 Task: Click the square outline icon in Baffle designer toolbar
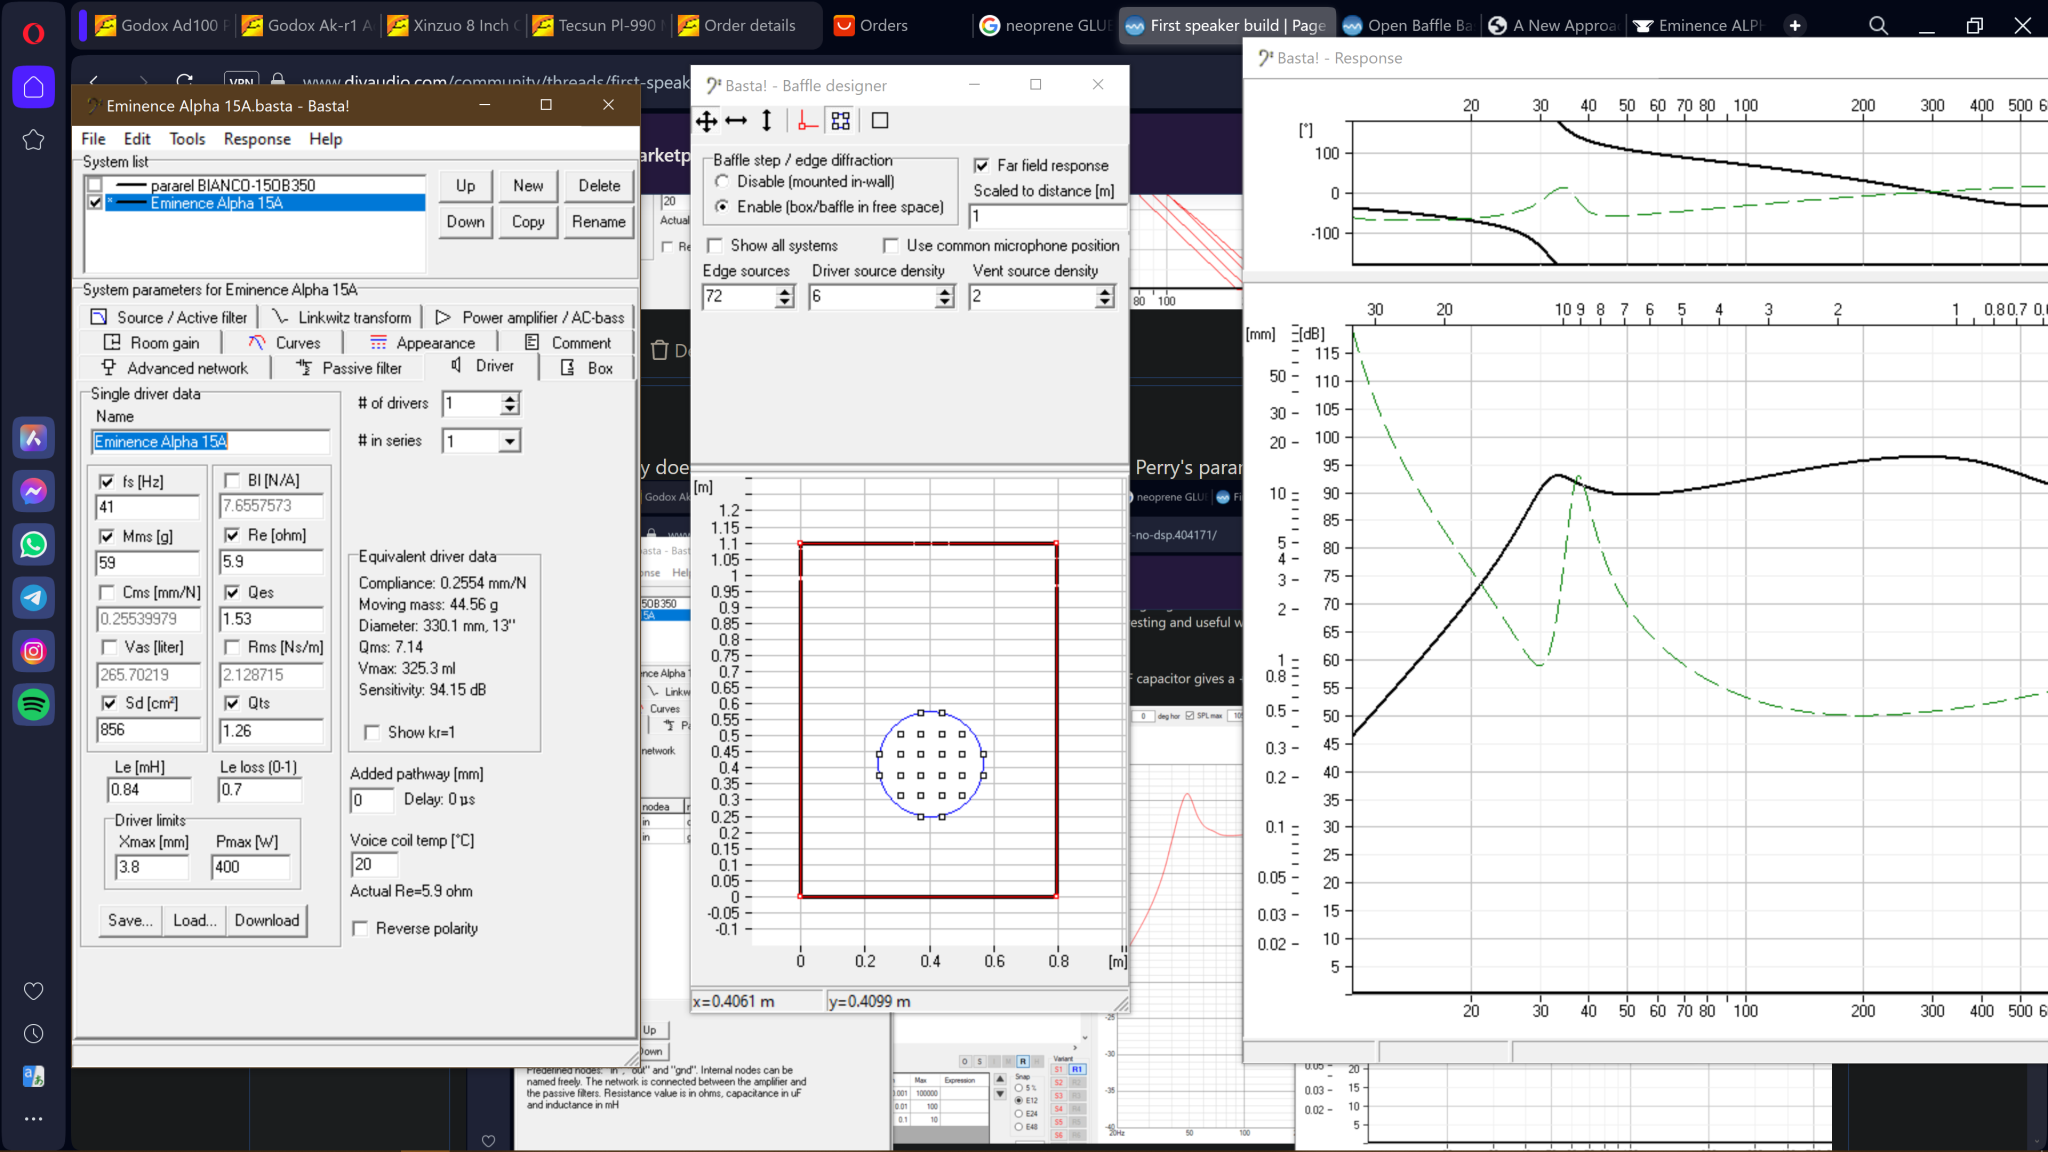coord(880,121)
